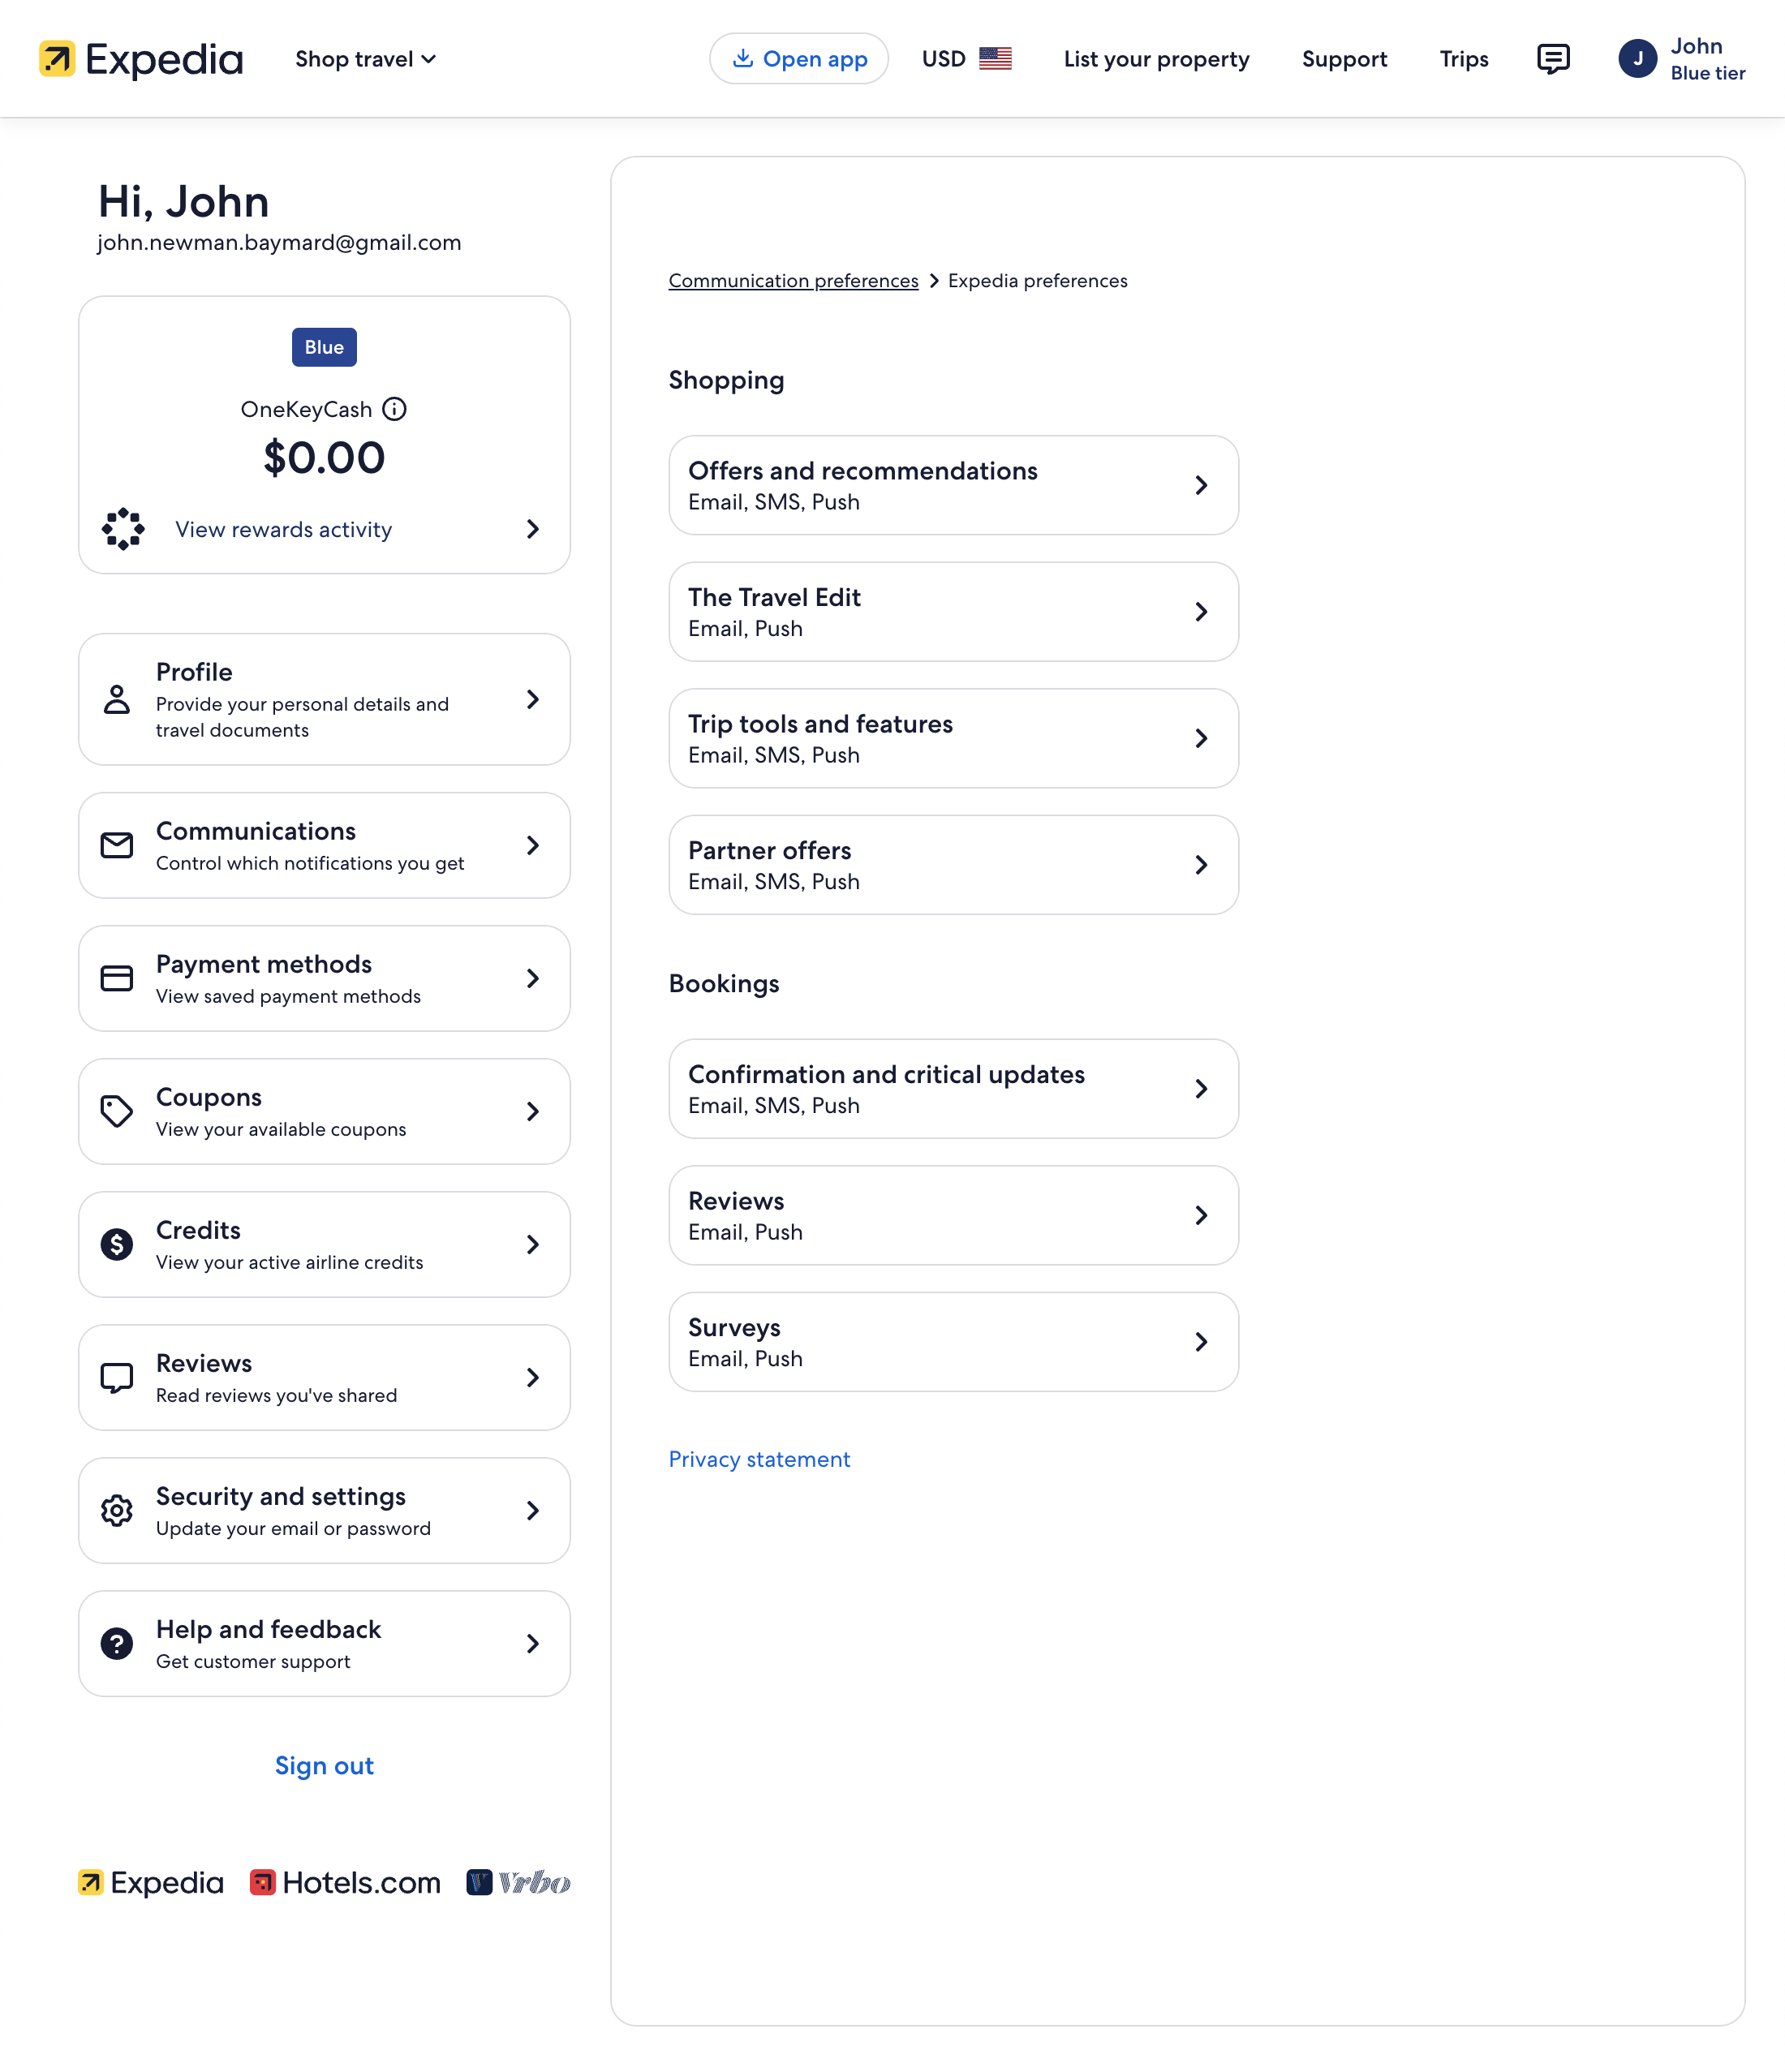The width and height of the screenshot is (1785, 2072).
Task: Expand the Shop travel dropdown
Action: pos(365,59)
